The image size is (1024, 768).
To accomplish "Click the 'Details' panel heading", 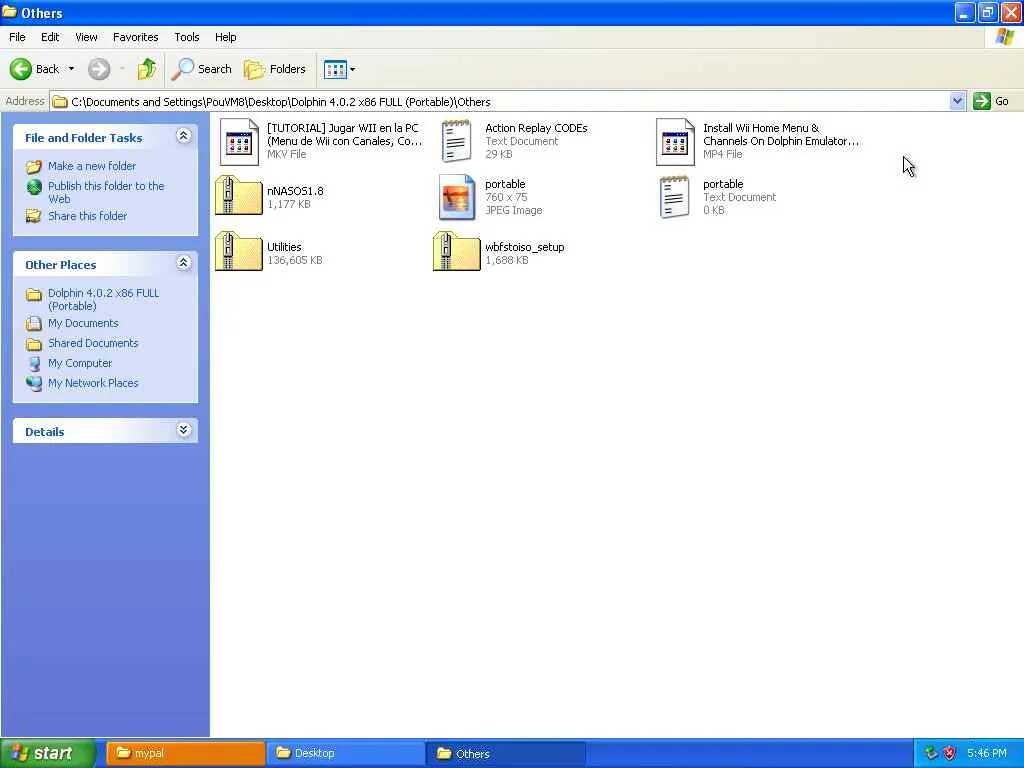I will [44, 432].
